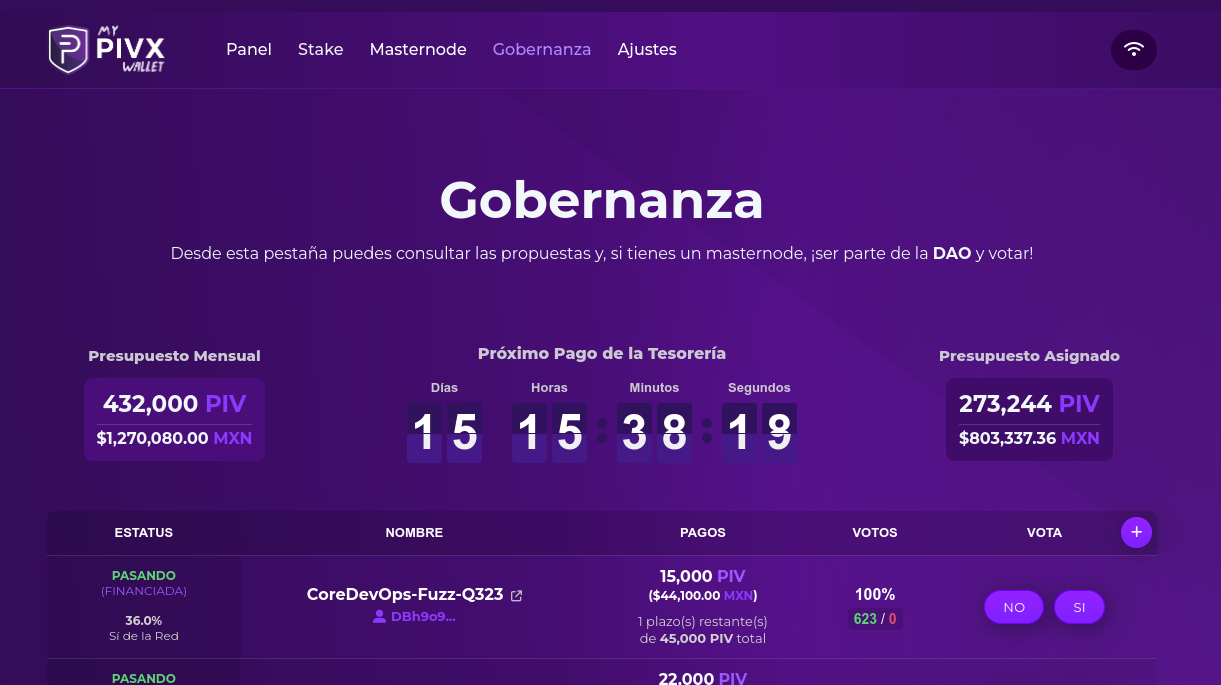Go to the Panel tab

point(249,49)
